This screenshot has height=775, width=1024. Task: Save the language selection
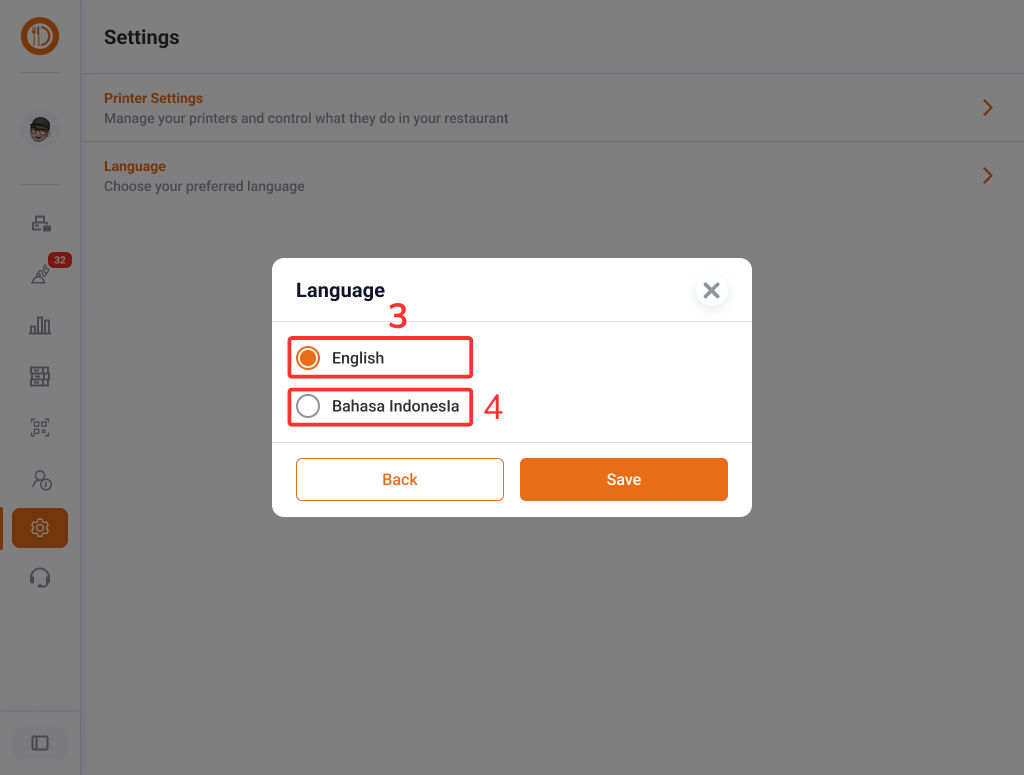[623, 479]
